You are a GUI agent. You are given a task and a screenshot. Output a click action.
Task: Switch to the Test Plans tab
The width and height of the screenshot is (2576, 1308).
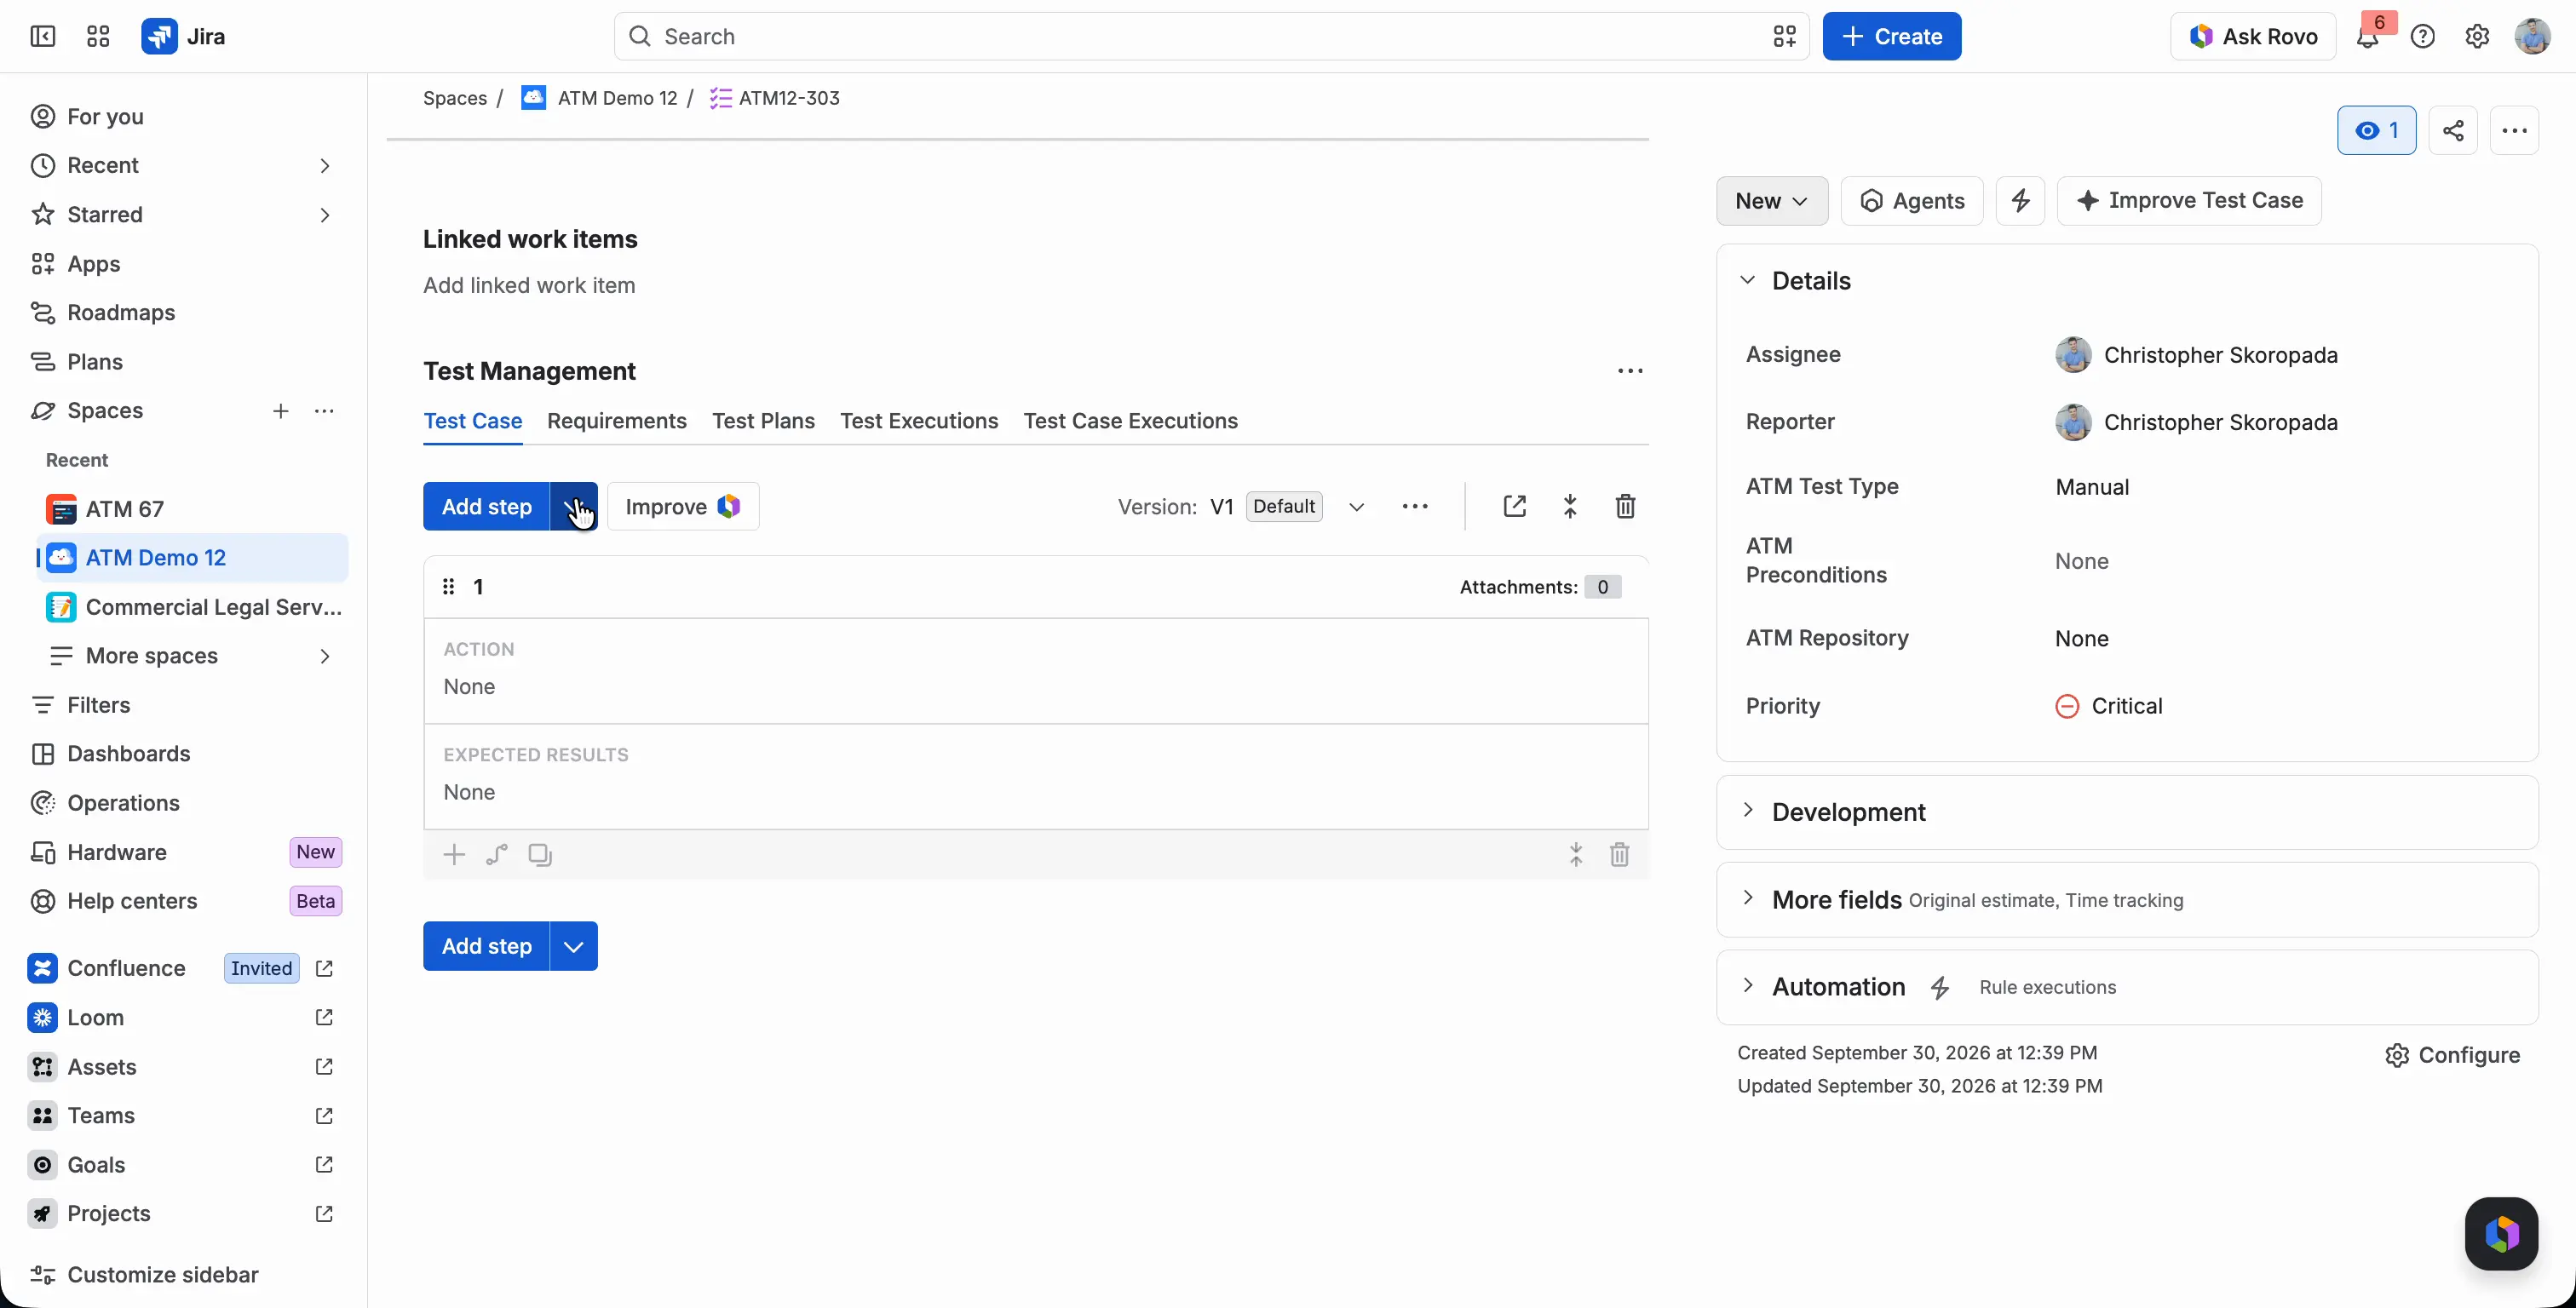point(763,421)
